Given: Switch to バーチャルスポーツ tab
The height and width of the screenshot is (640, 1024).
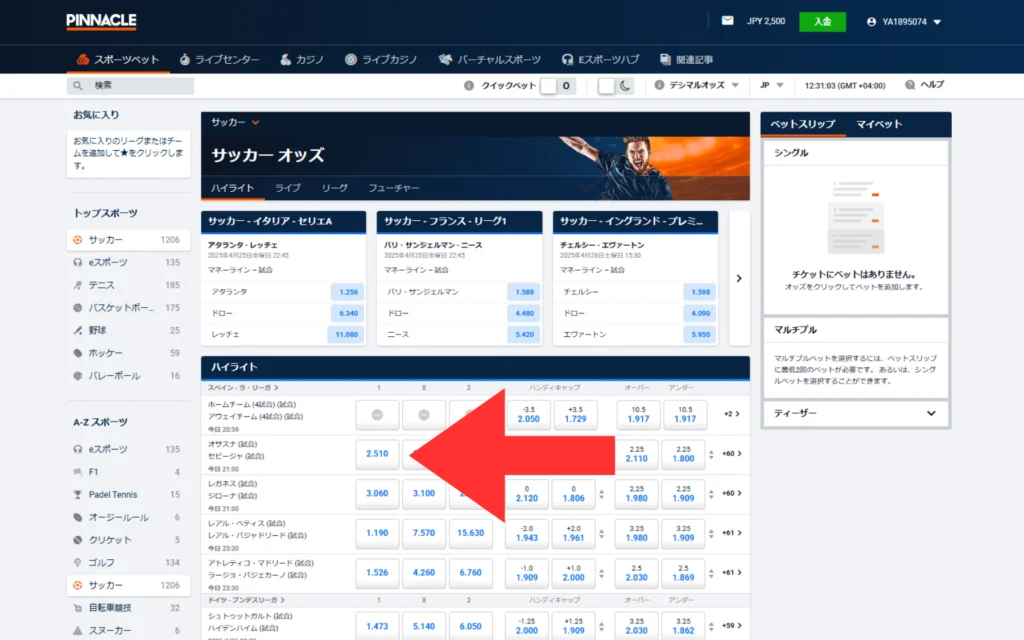Looking at the screenshot, I should (x=490, y=59).
